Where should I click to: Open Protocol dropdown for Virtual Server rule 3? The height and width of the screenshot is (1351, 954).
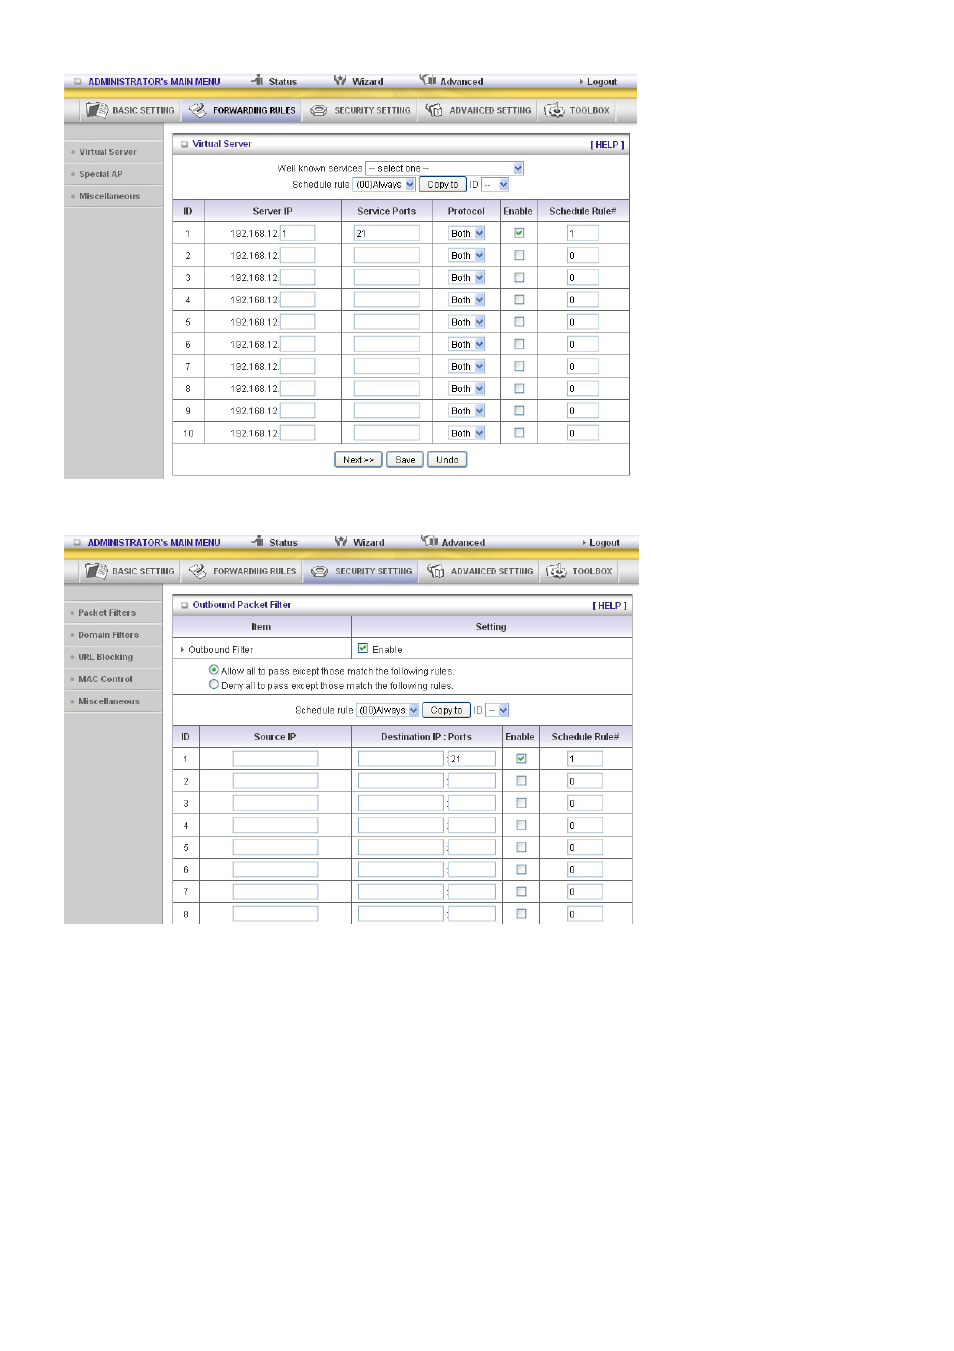(467, 278)
